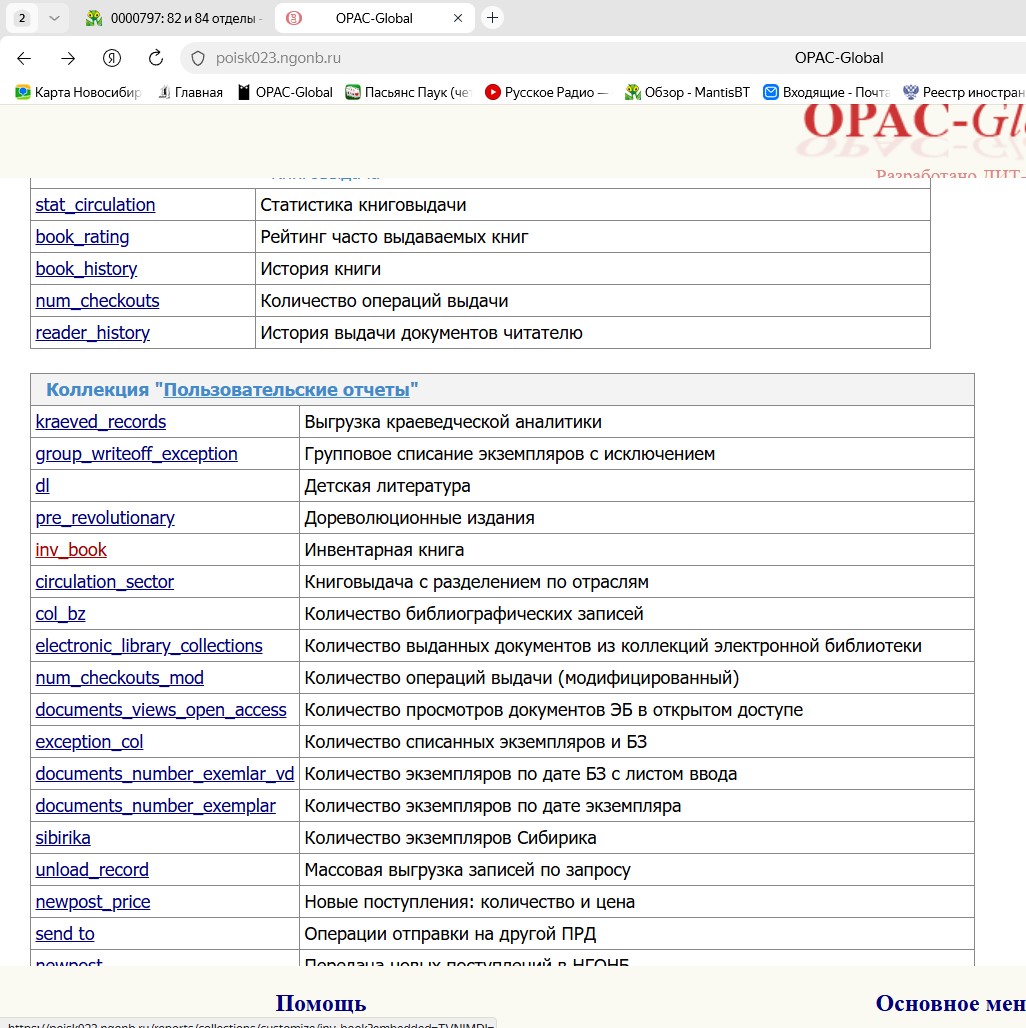The image size is (1026, 1028).
Task: Click the 'Дореволюционные издания' description cell
Action: pyautogui.click(x=637, y=518)
